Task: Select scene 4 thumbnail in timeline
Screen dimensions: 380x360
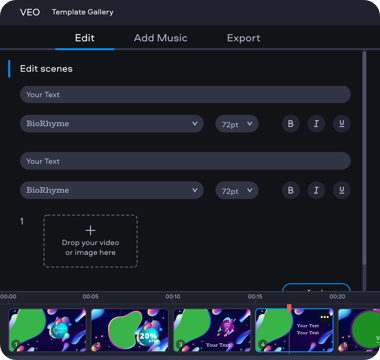Action: pyautogui.click(x=294, y=330)
